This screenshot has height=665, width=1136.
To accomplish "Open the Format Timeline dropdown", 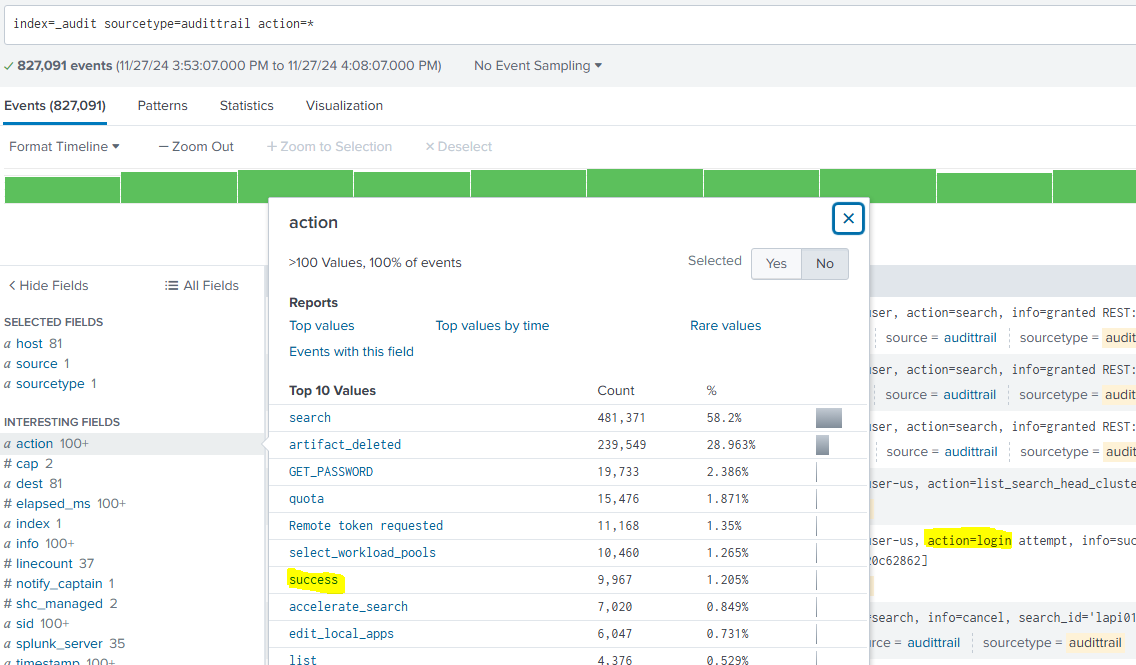I will [x=64, y=147].
